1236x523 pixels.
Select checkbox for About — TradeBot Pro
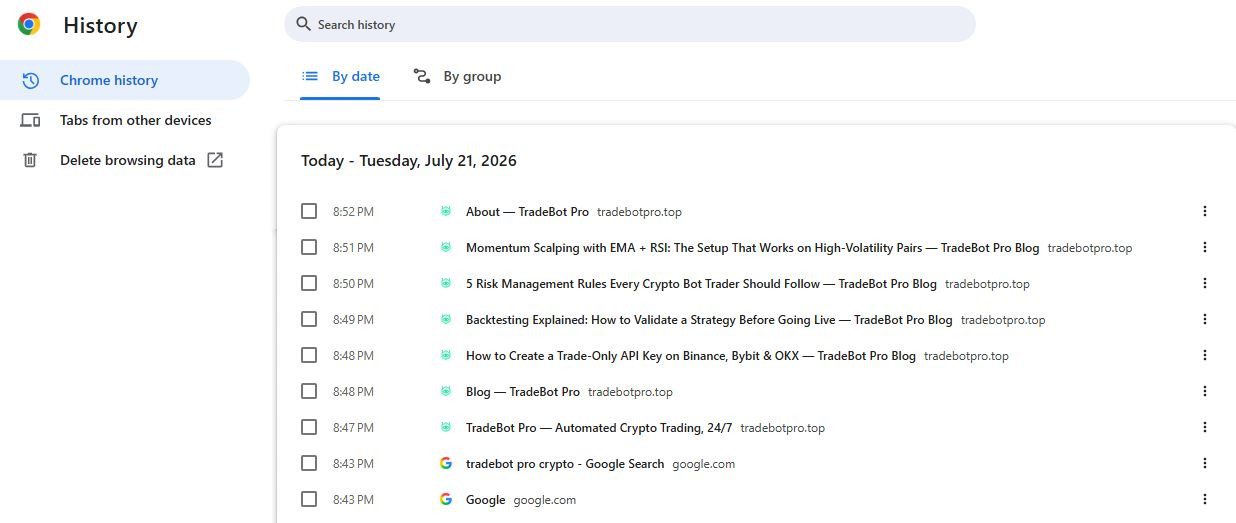click(x=309, y=211)
